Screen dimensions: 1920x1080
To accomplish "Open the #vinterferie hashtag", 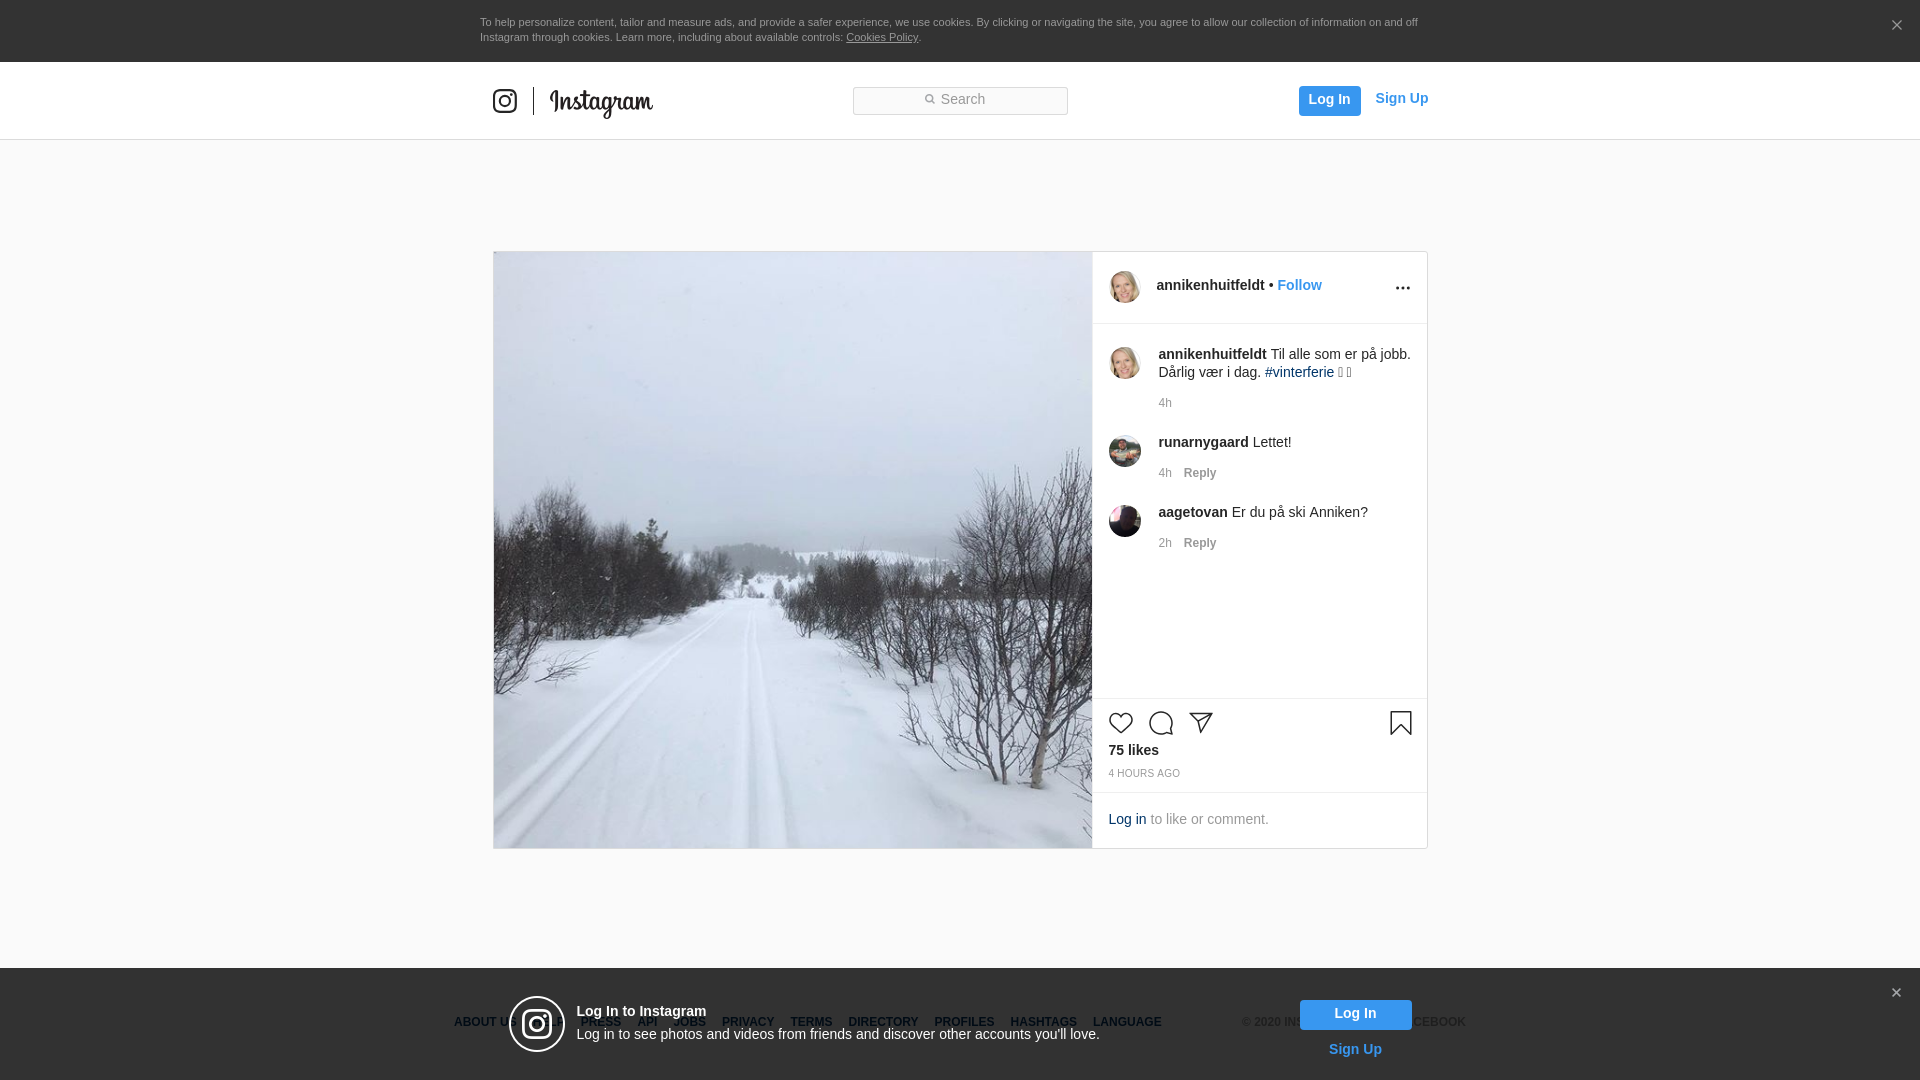I will (1299, 372).
